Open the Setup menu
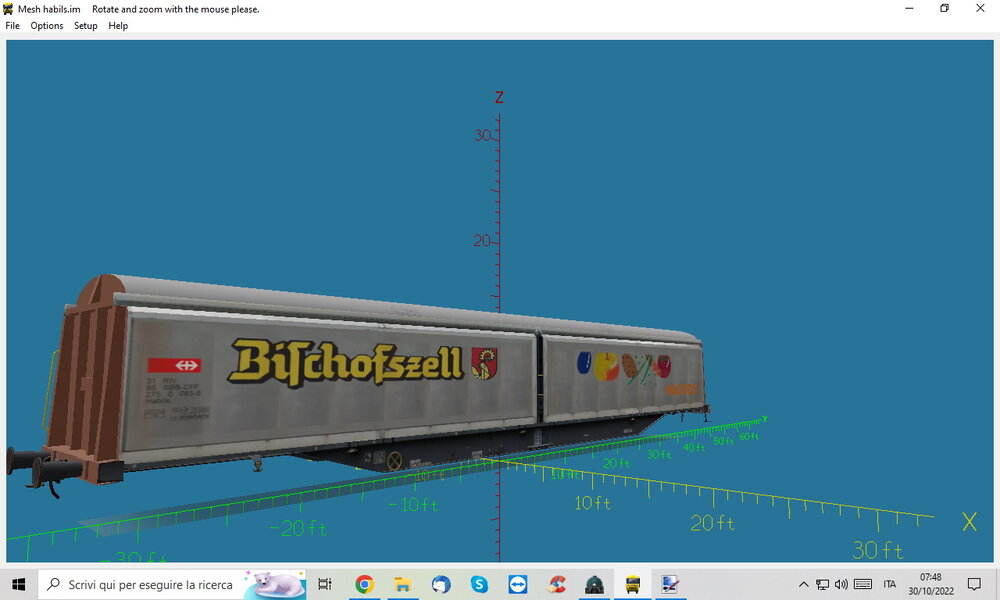The height and width of the screenshot is (600, 1000). pos(85,26)
